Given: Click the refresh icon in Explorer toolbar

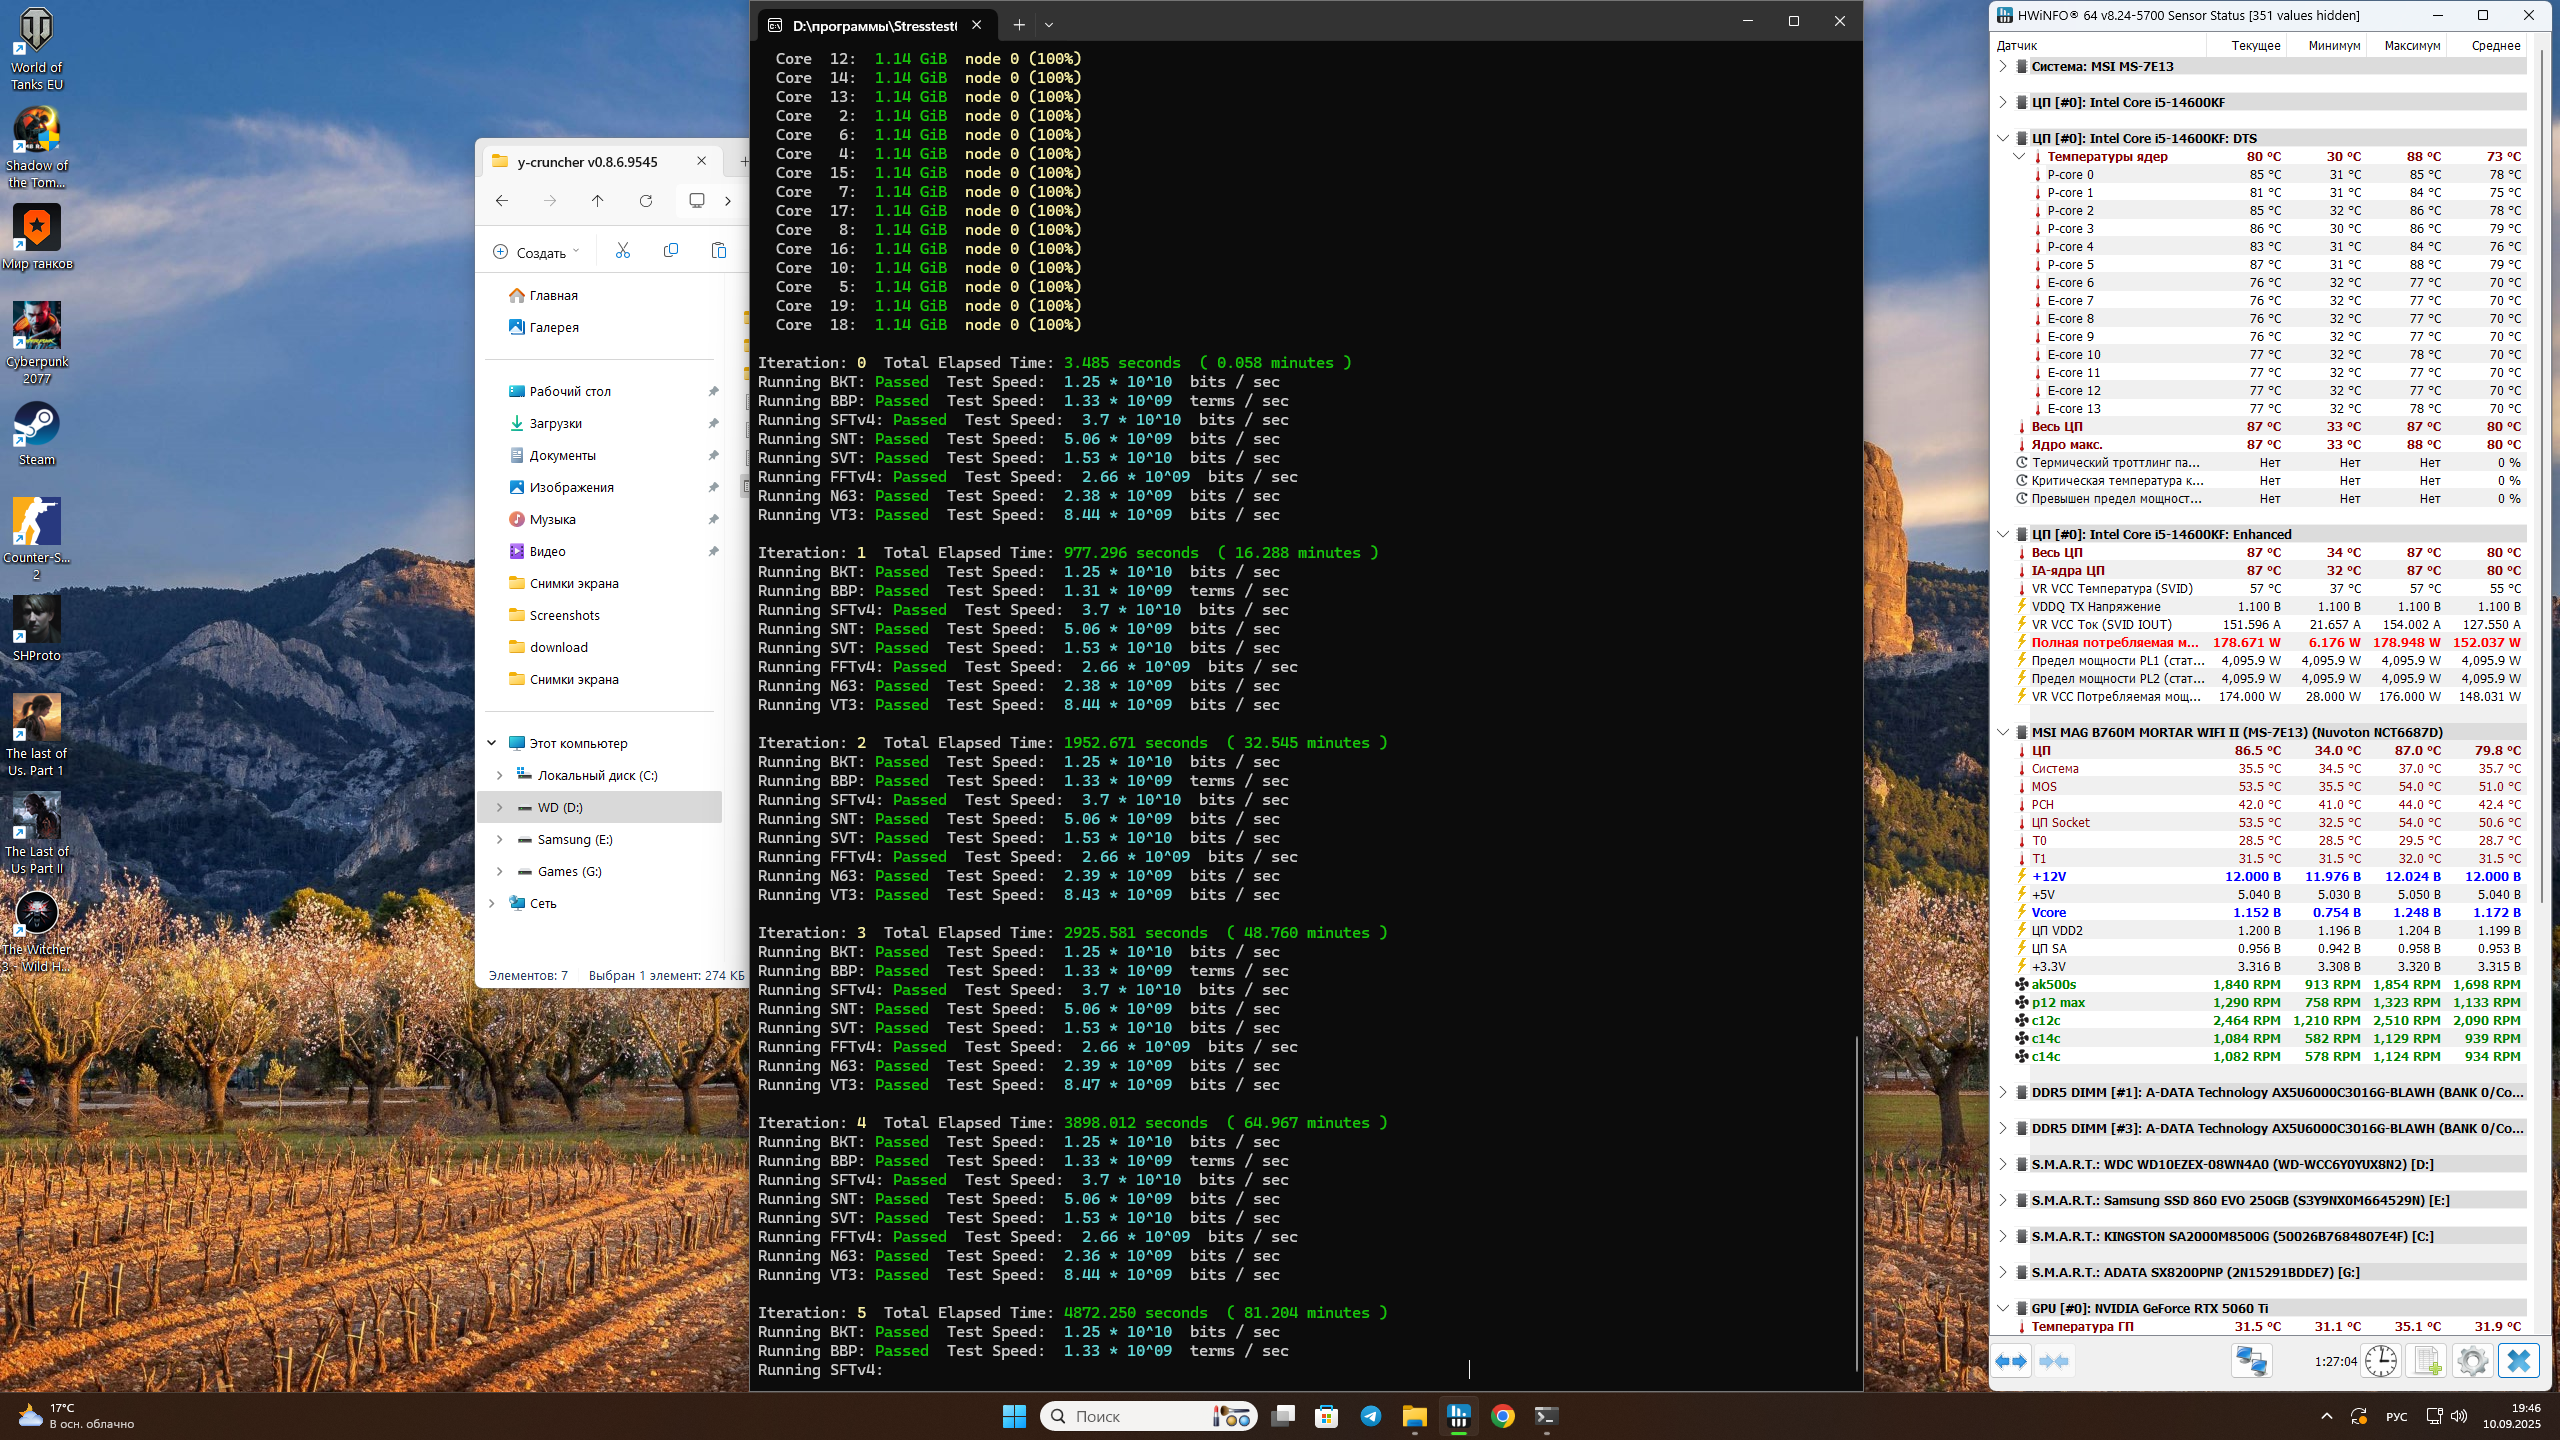Looking at the screenshot, I should tap(646, 201).
